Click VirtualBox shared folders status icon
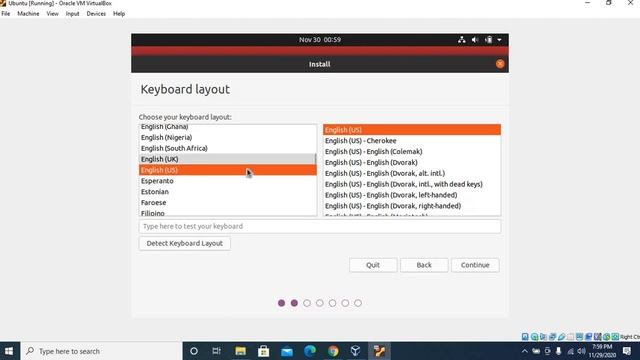The width and height of the screenshot is (640, 360). 570,337
